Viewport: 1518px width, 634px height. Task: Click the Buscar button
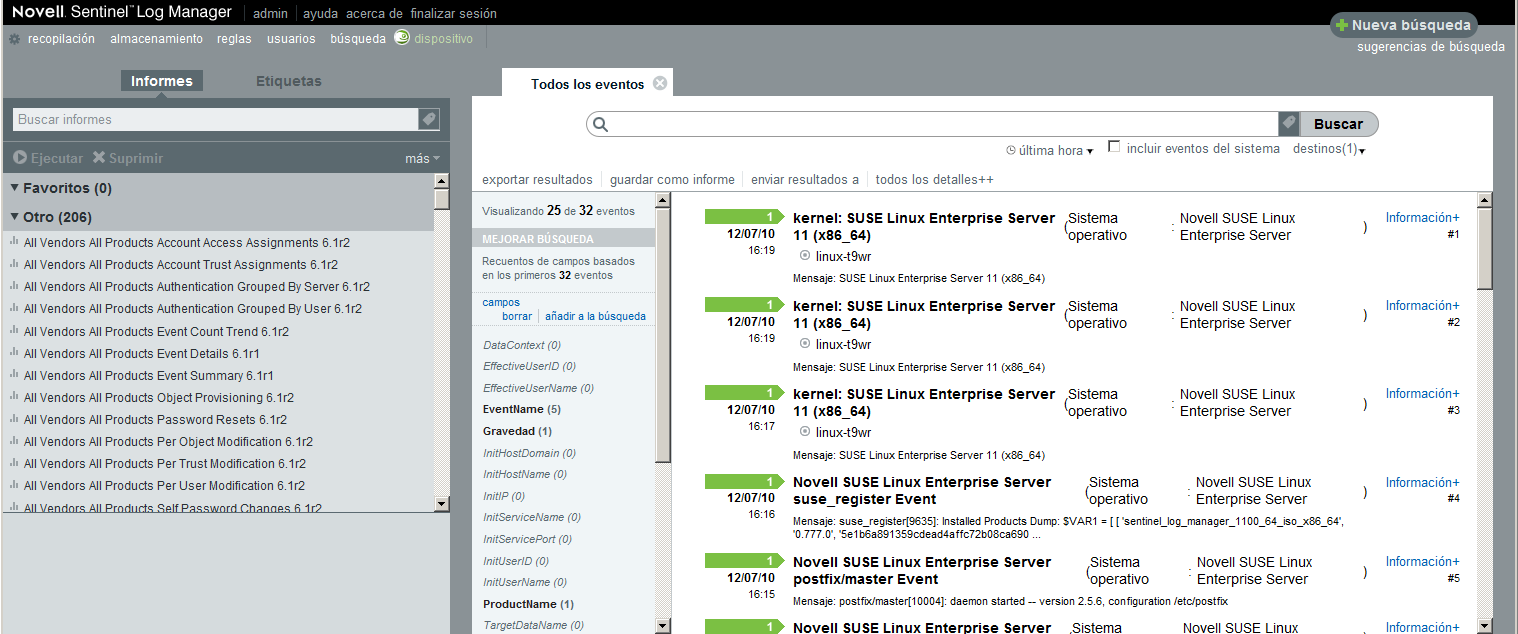pos(1338,124)
